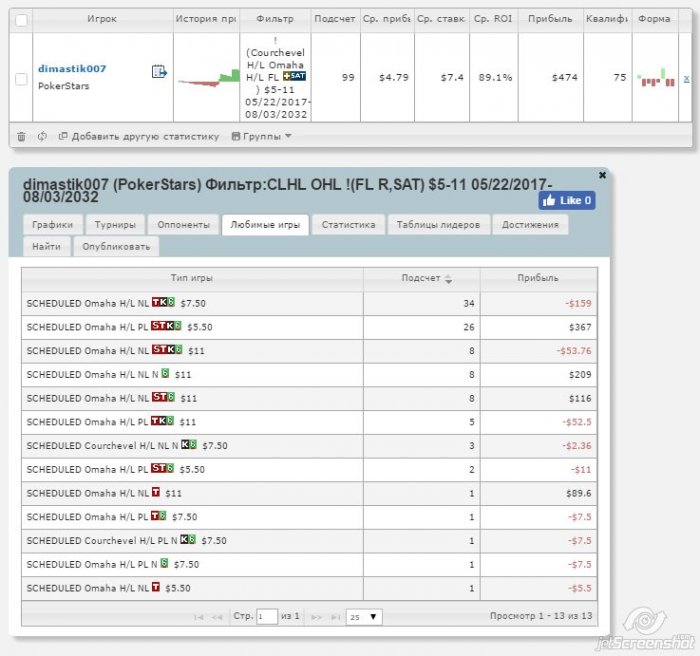
Task: Click the trash delete icon below player row
Action: 21,136
